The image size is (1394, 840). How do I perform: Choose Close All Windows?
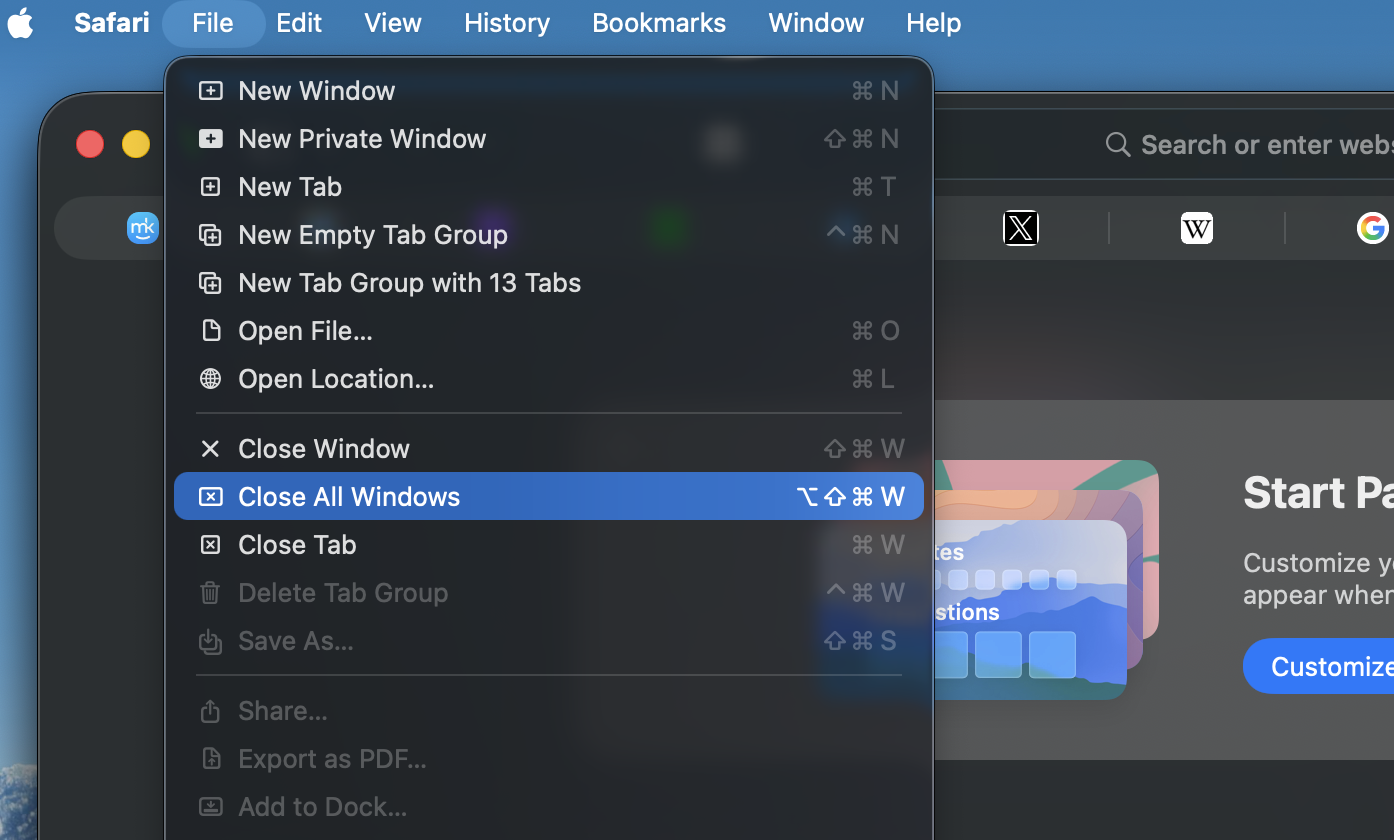[349, 497]
